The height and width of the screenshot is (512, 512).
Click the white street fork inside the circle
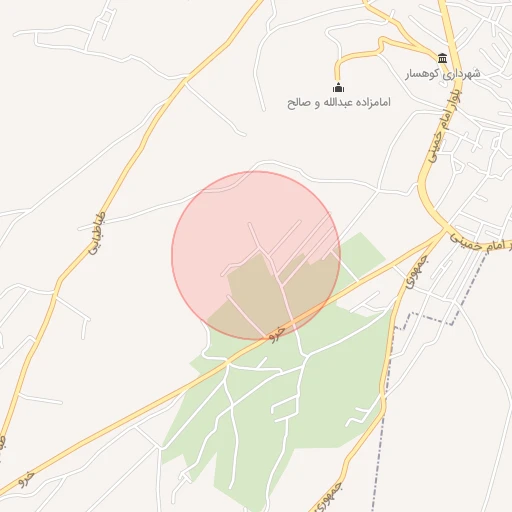pyautogui.click(x=261, y=248)
